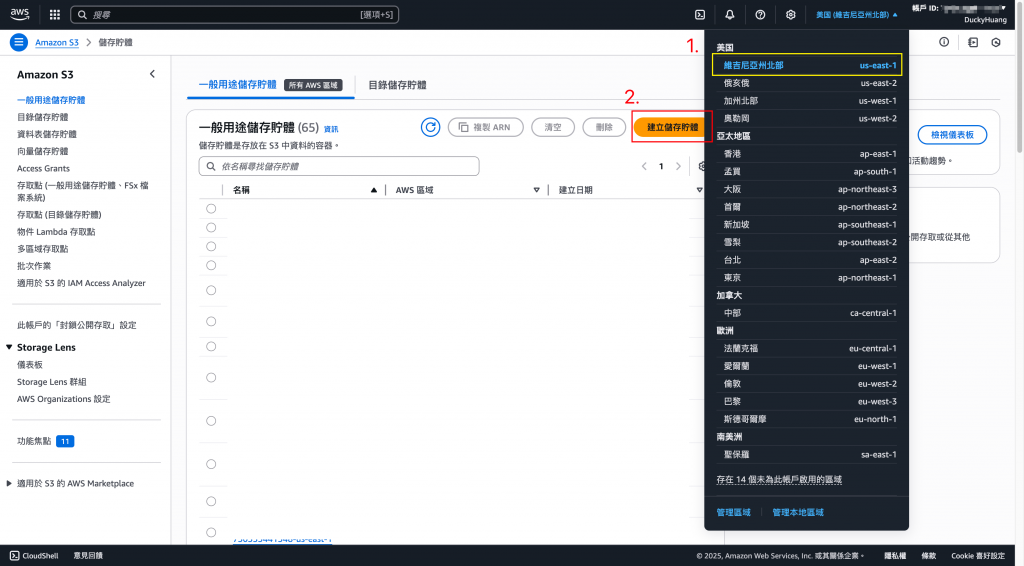
Task: Collapse the Storage Lens section
Action: click(9, 347)
